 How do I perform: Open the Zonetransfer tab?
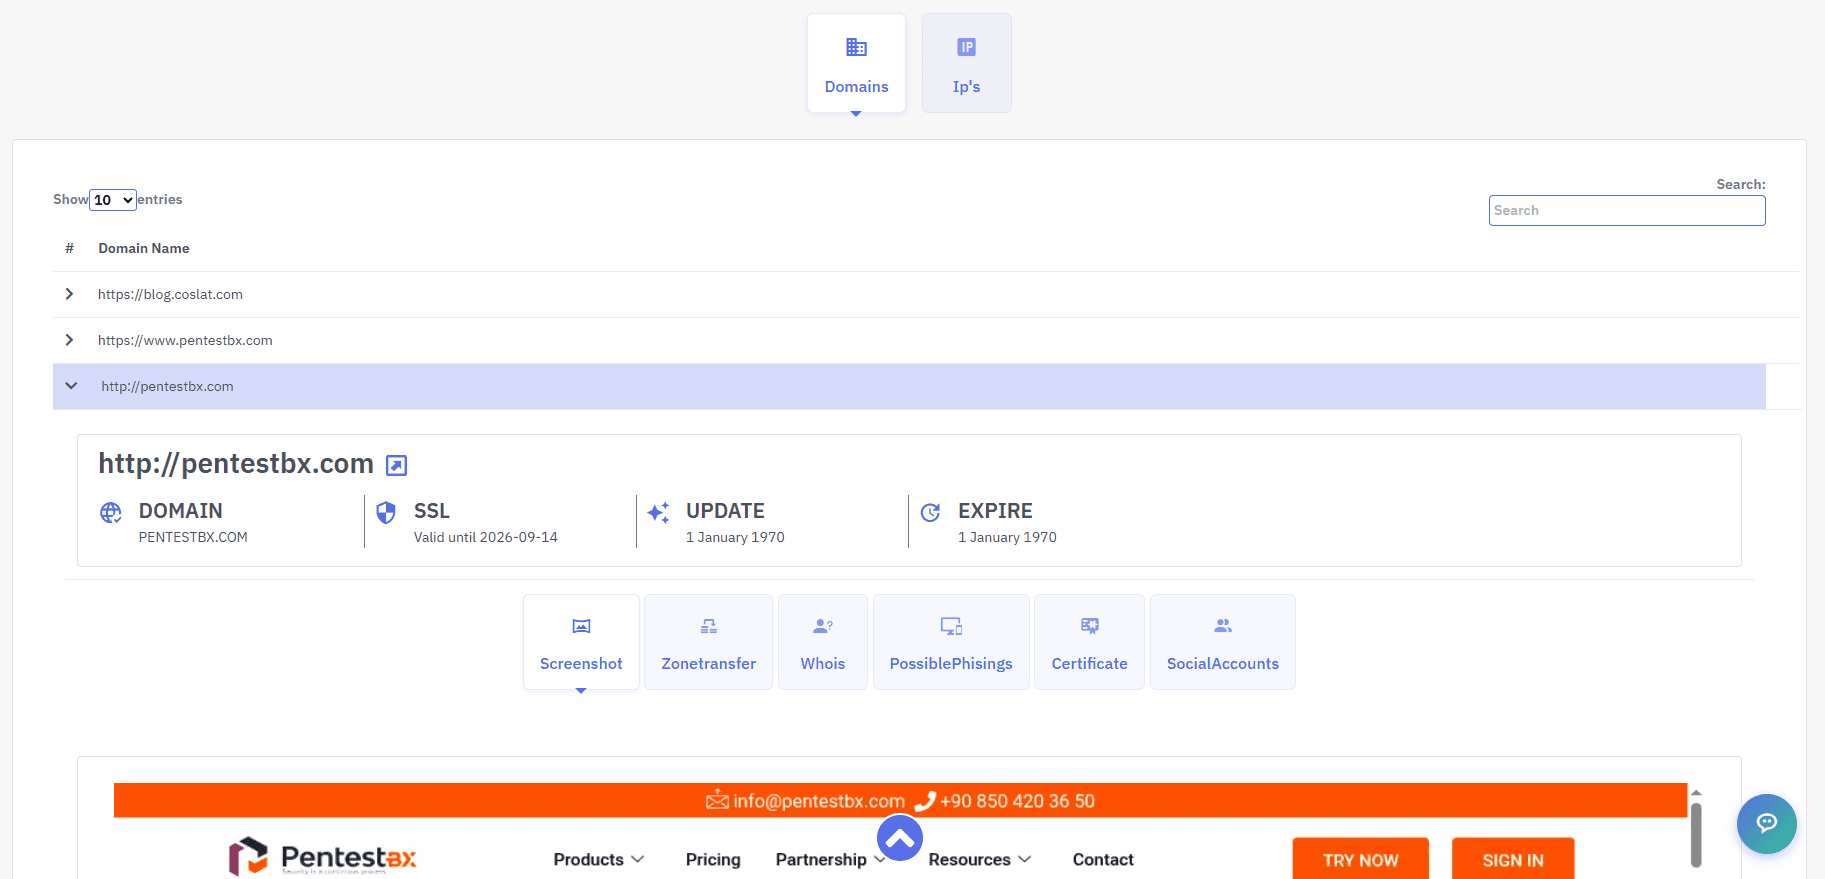pyautogui.click(x=708, y=642)
